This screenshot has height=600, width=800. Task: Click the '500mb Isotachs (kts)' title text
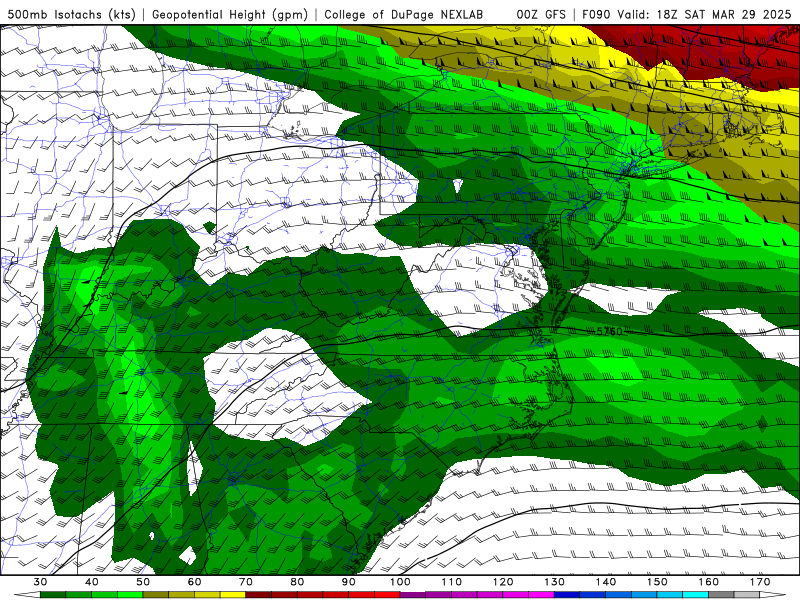coord(71,14)
